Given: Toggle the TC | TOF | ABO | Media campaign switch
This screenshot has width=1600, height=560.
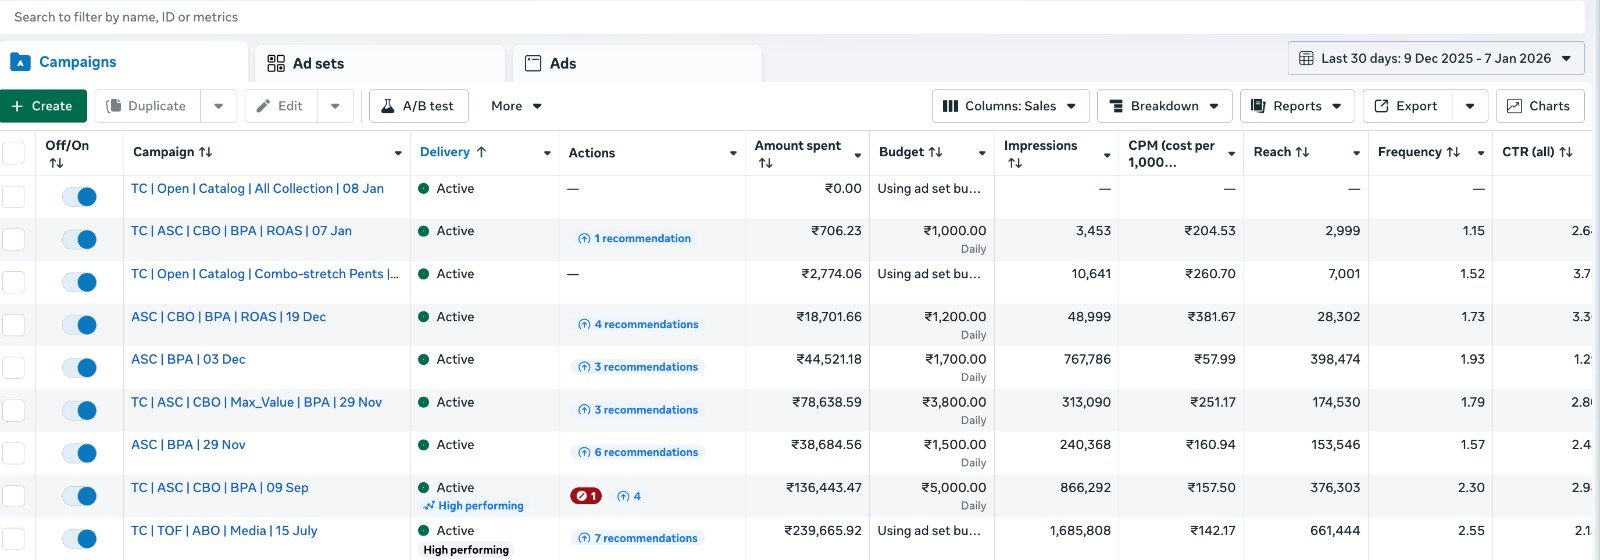Looking at the screenshot, I should pos(79,539).
